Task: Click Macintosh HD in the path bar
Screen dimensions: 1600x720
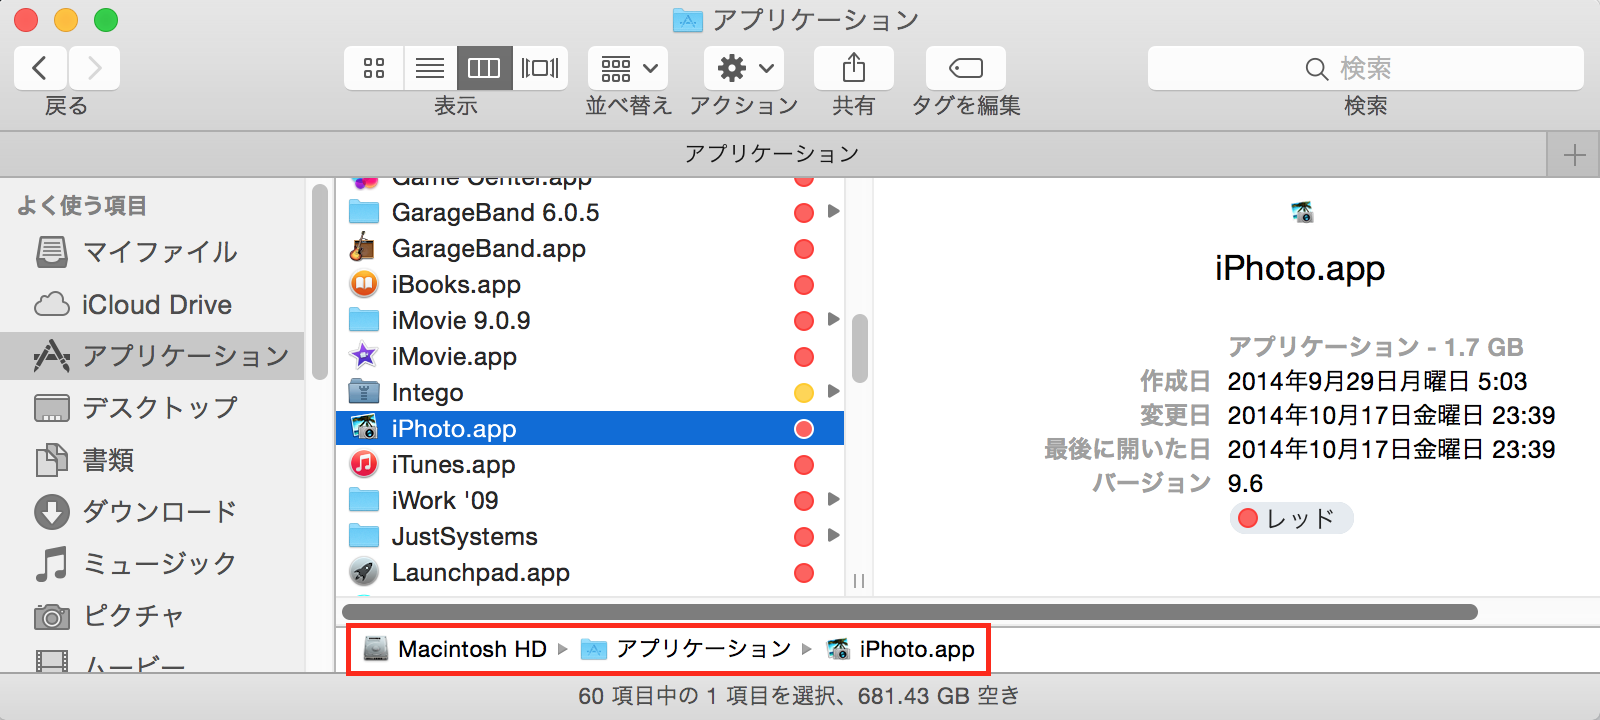Action: (455, 649)
